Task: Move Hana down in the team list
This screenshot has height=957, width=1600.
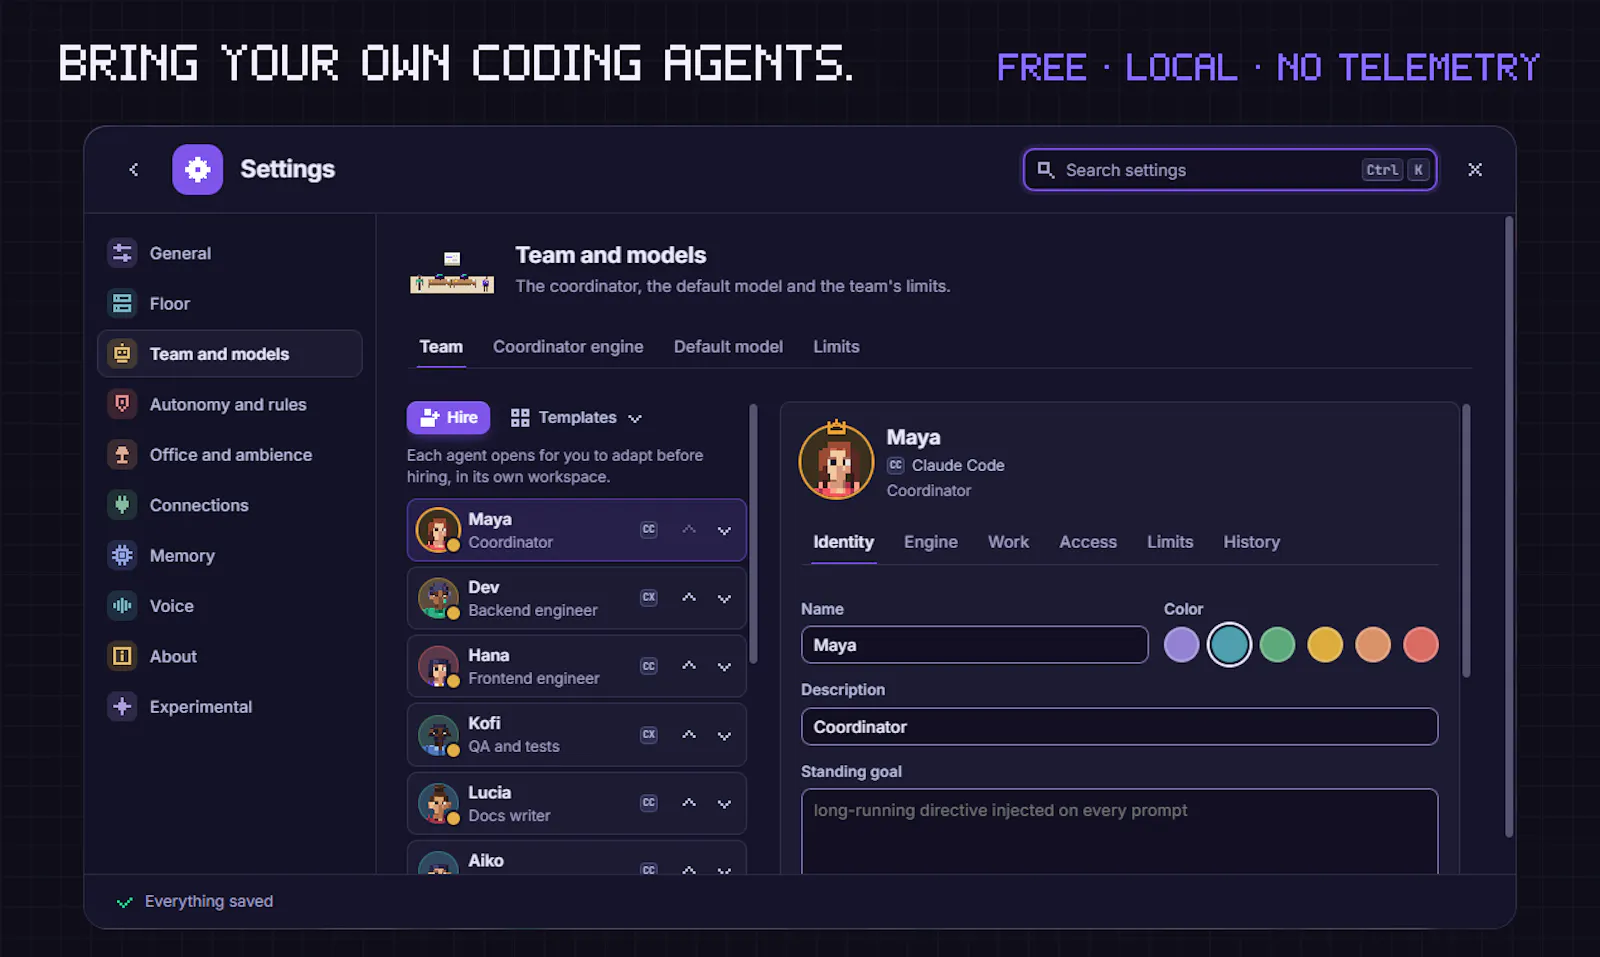Action: point(724,666)
